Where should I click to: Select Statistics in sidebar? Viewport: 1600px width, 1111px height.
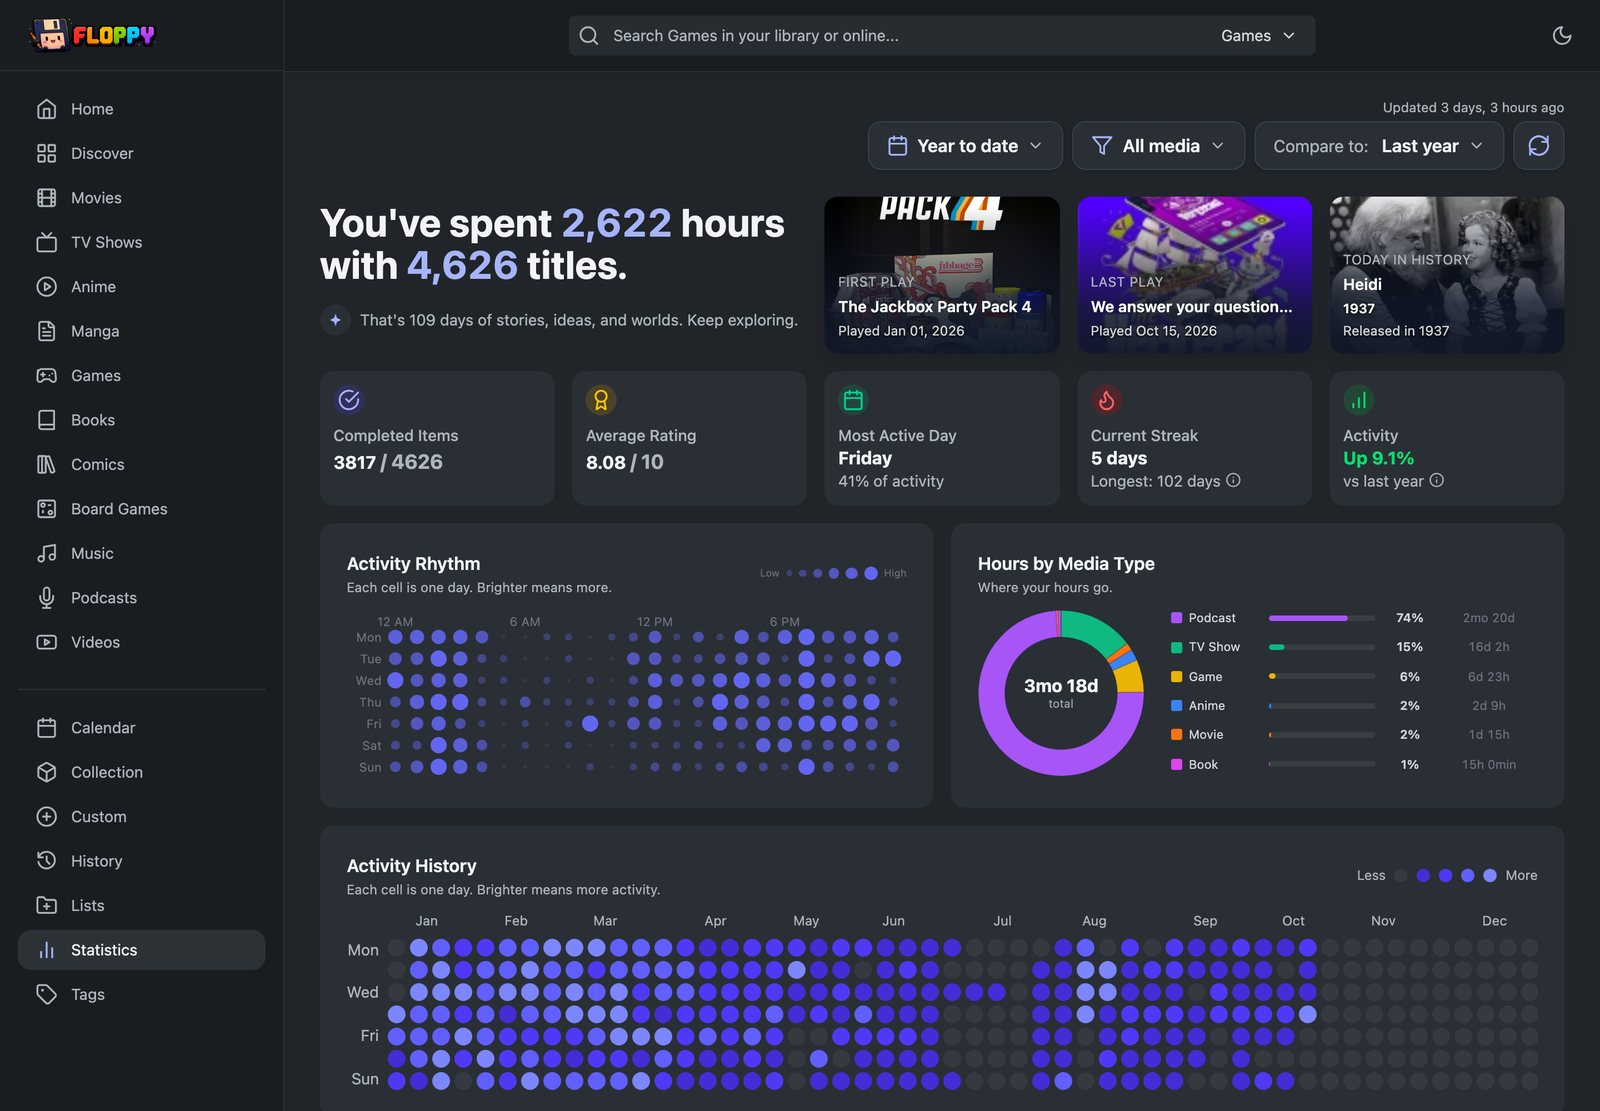point(141,950)
